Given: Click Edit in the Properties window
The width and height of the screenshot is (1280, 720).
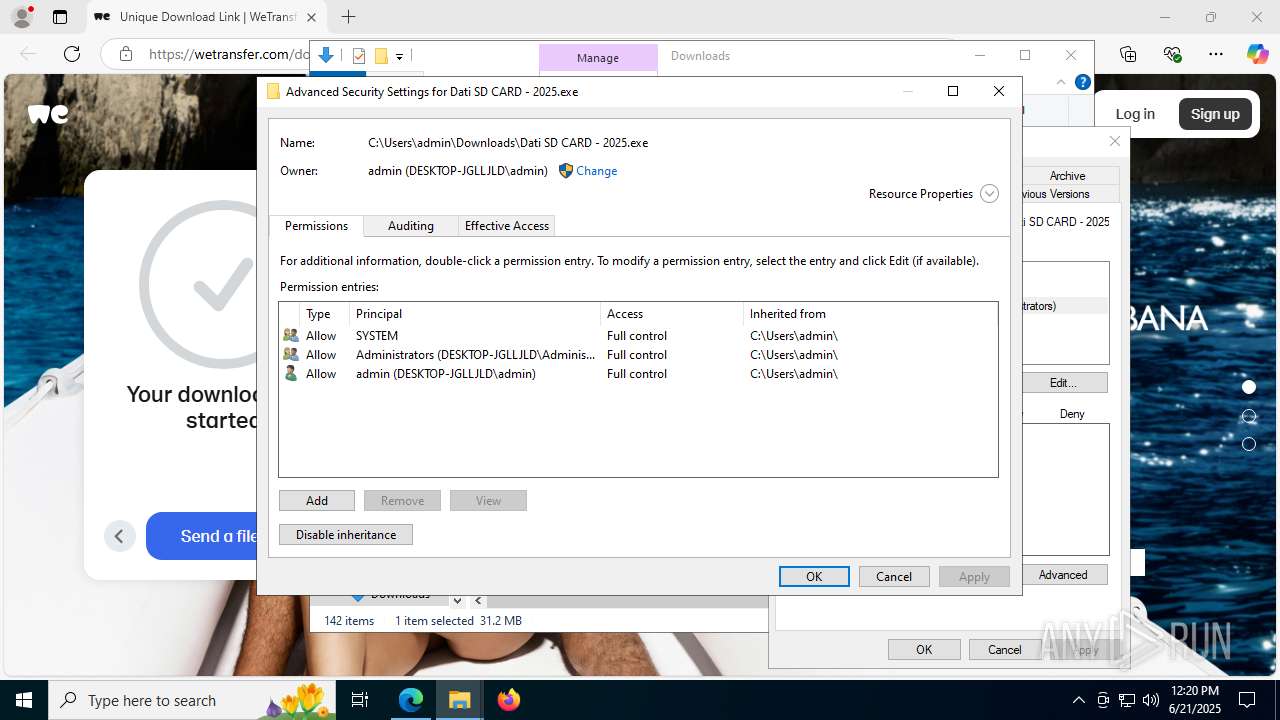Looking at the screenshot, I should [x=1063, y=383].
